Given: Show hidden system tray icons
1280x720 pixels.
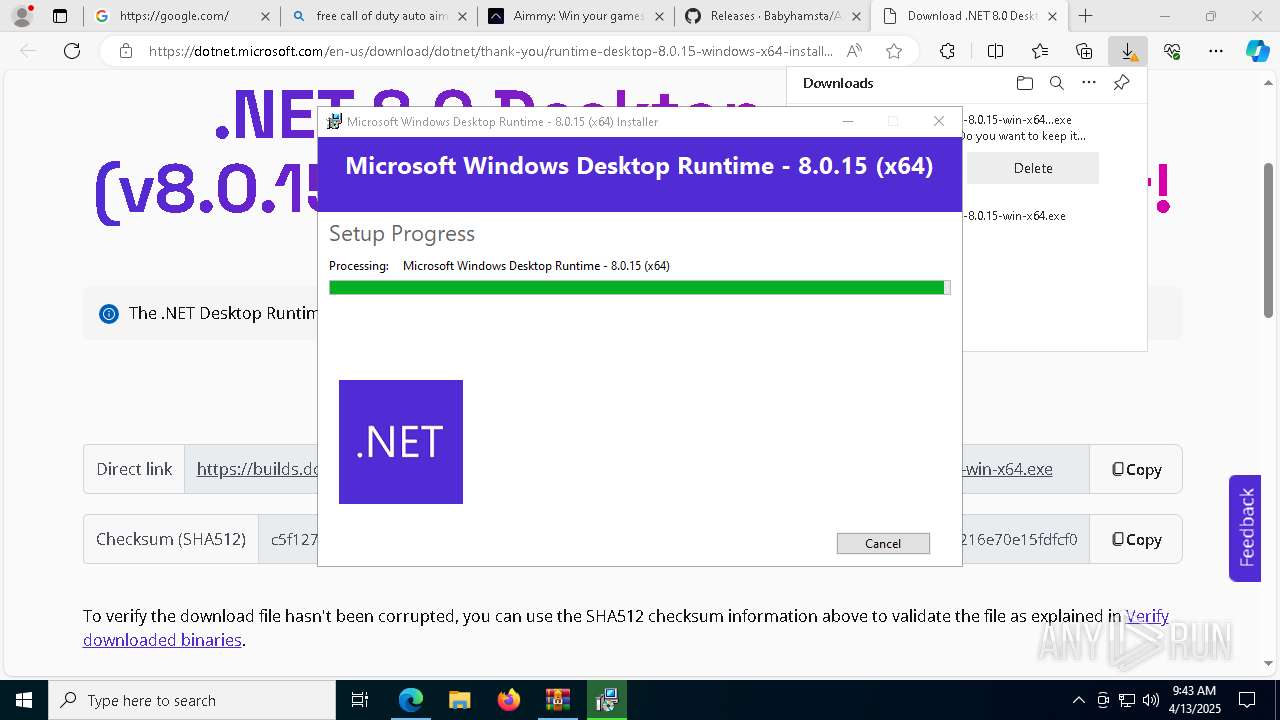Looking at the screenshot, I should click(x=1078, y=700).
